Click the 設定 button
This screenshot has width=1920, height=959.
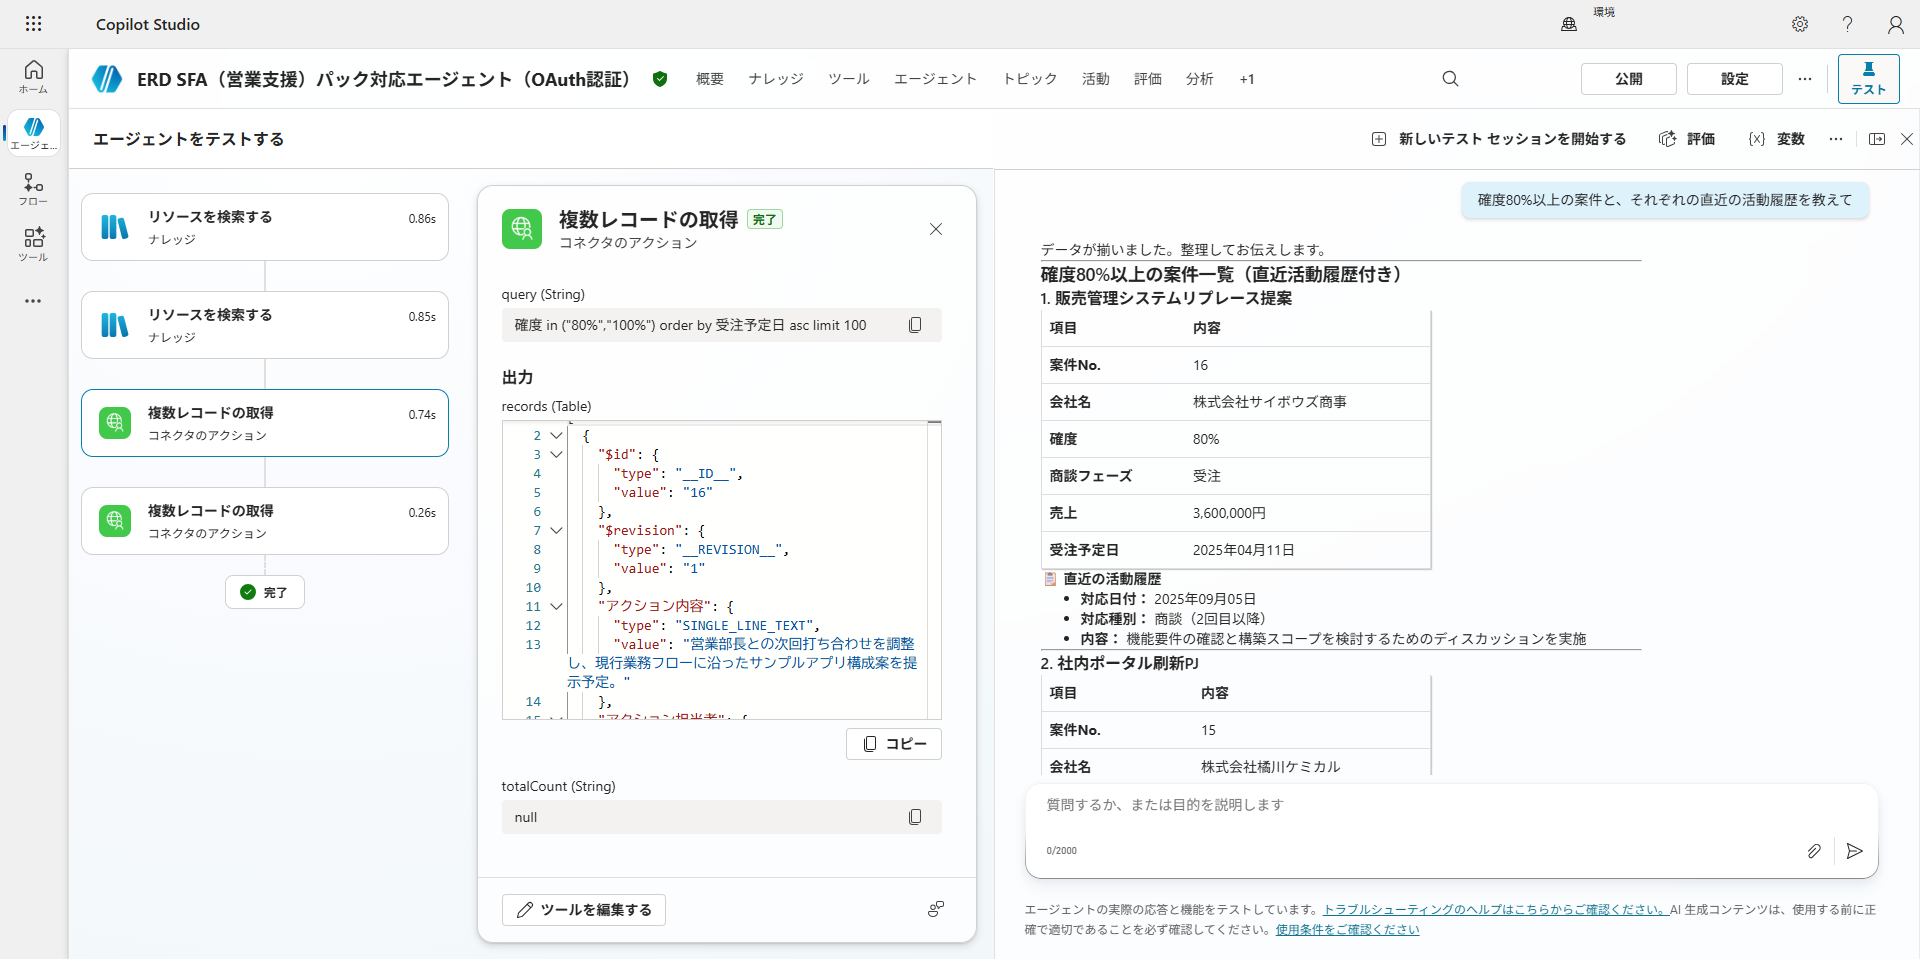tap(1735, 79)
